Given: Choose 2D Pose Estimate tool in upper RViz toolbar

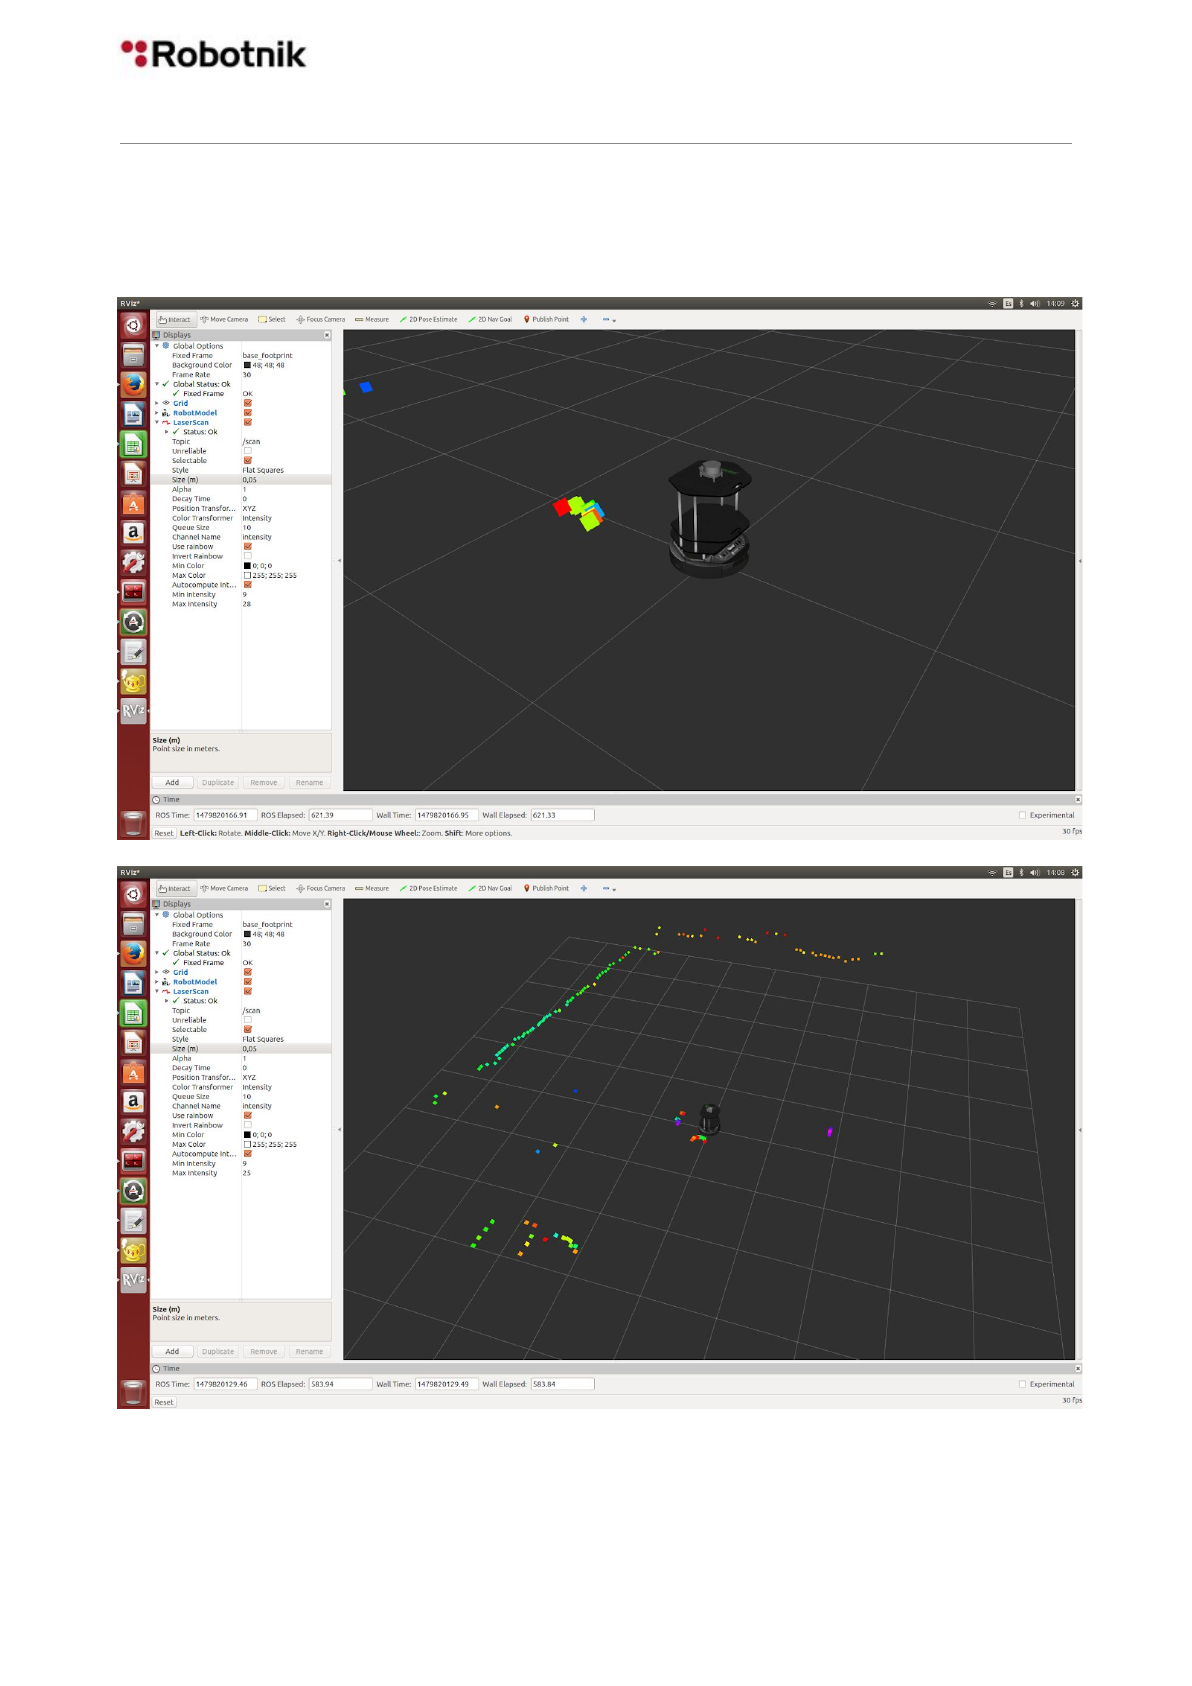Looking at the screenshot, I should tap(428, 320).
